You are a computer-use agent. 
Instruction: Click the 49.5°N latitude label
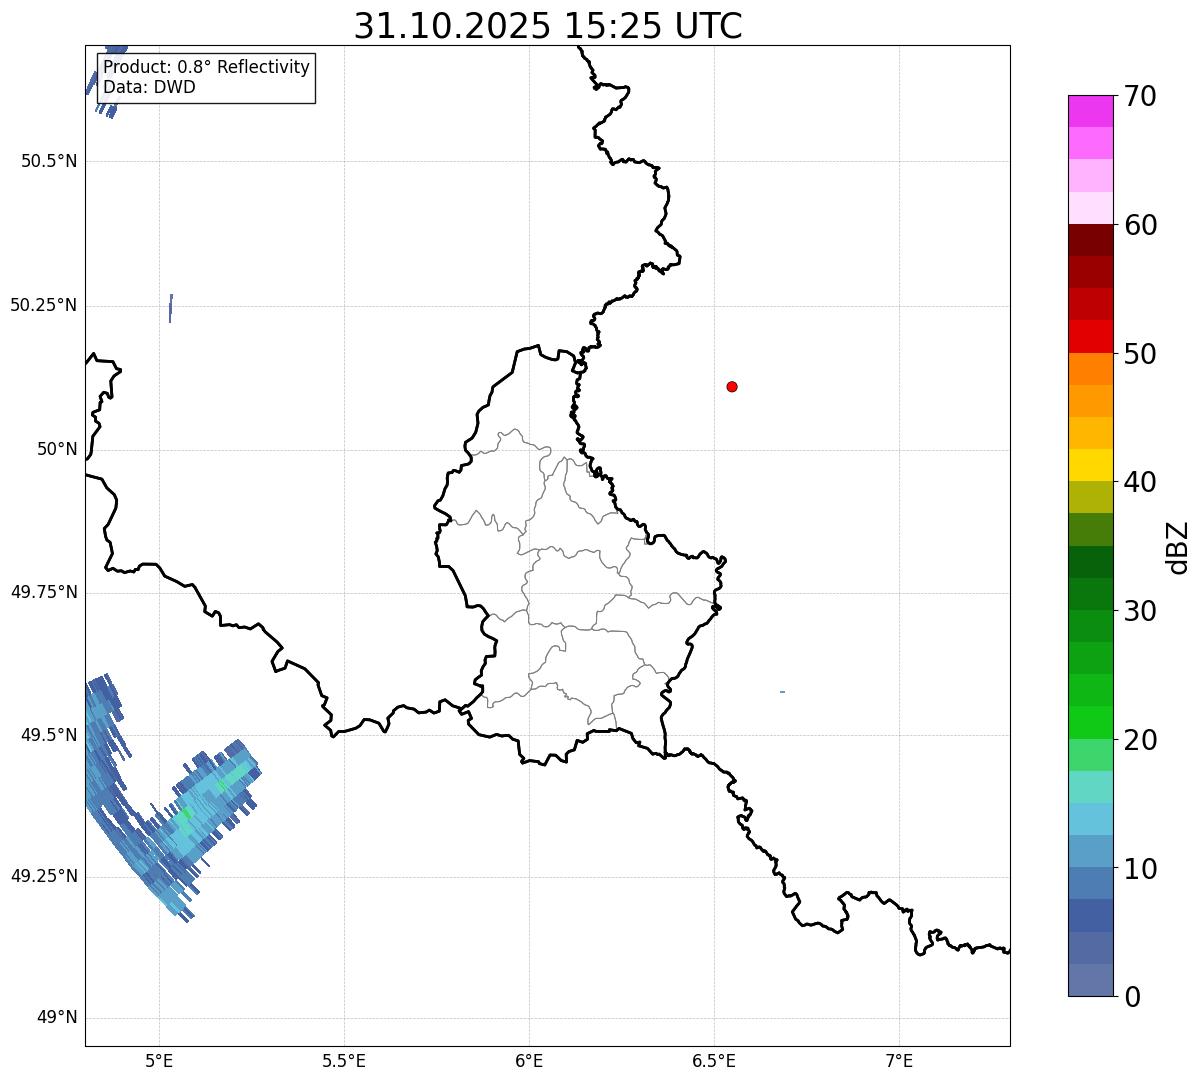click(x=49, y=735)
